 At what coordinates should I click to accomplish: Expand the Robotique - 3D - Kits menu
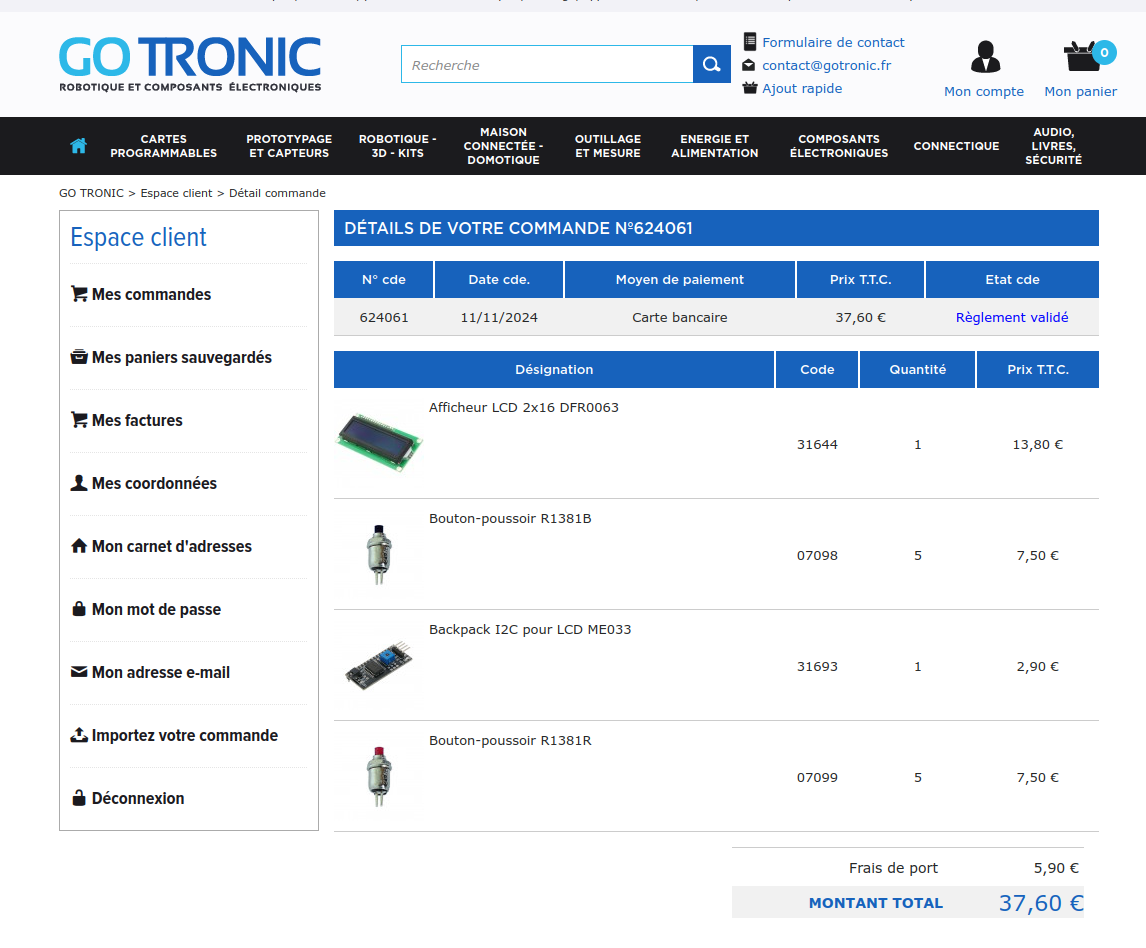pos(397,146)
